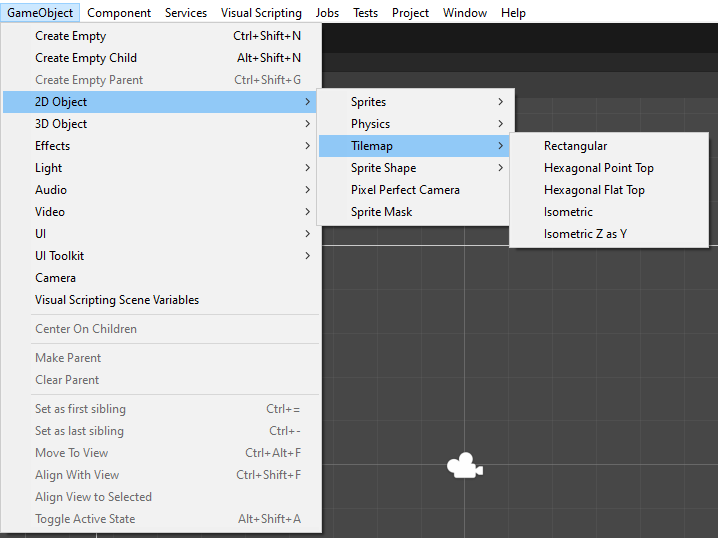This screenshot has width=718, height=538.
Task: Open the Window menu
Action: pos(465,13)
